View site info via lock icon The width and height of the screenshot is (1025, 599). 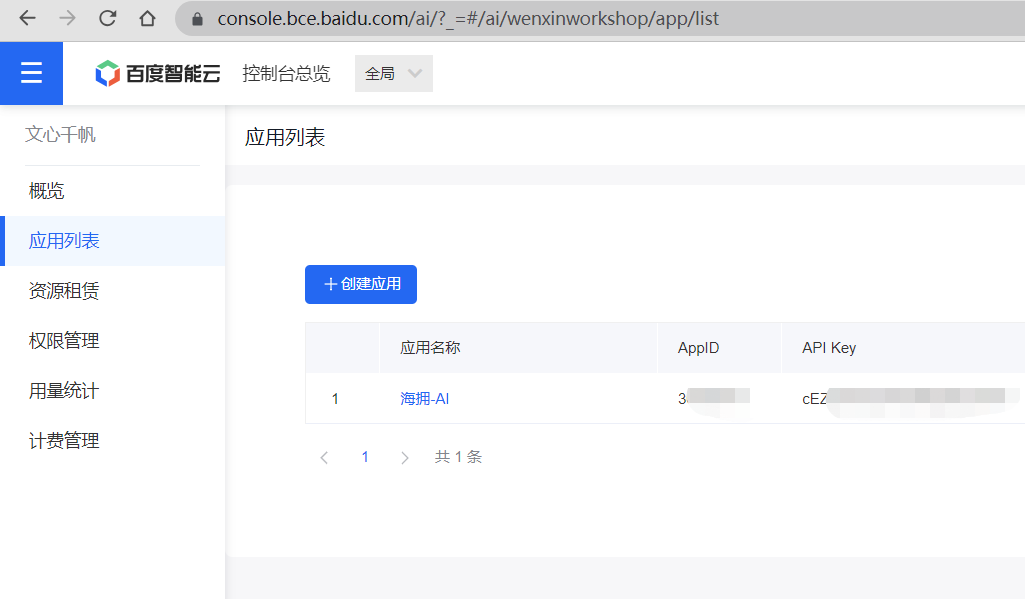[x=197, y=19]
